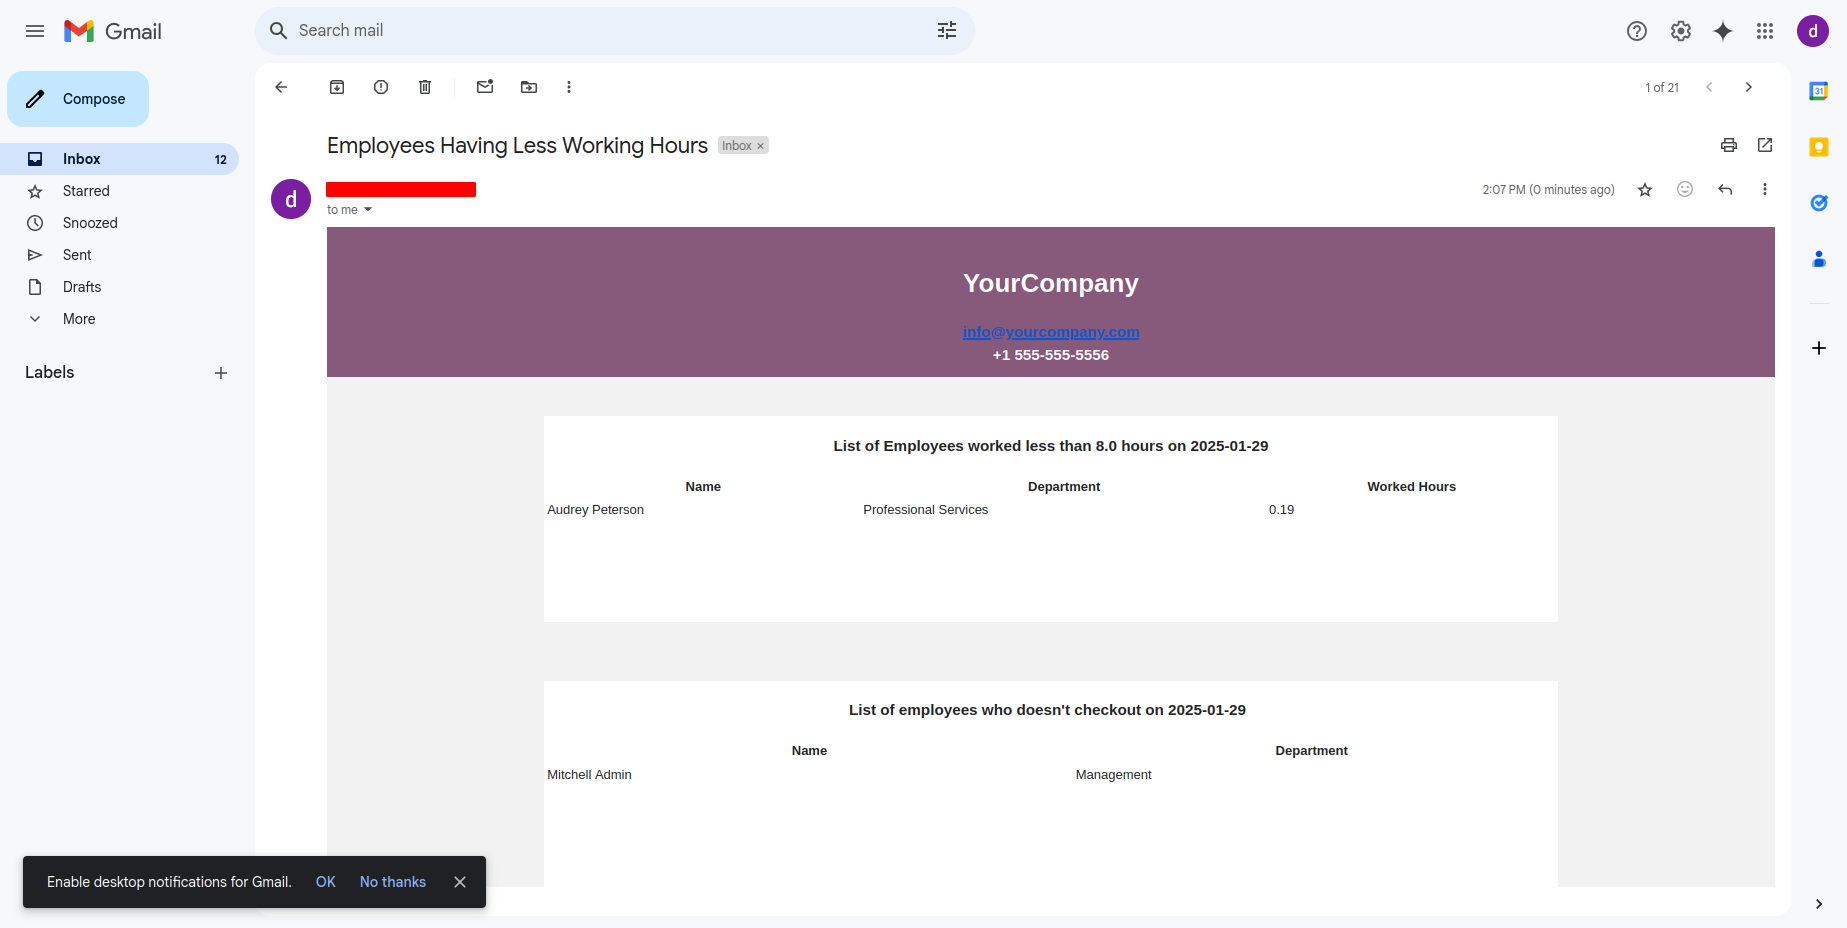Reply to this message
1847x928 pixels.
pyautogui.click(x=1725, y=189)
